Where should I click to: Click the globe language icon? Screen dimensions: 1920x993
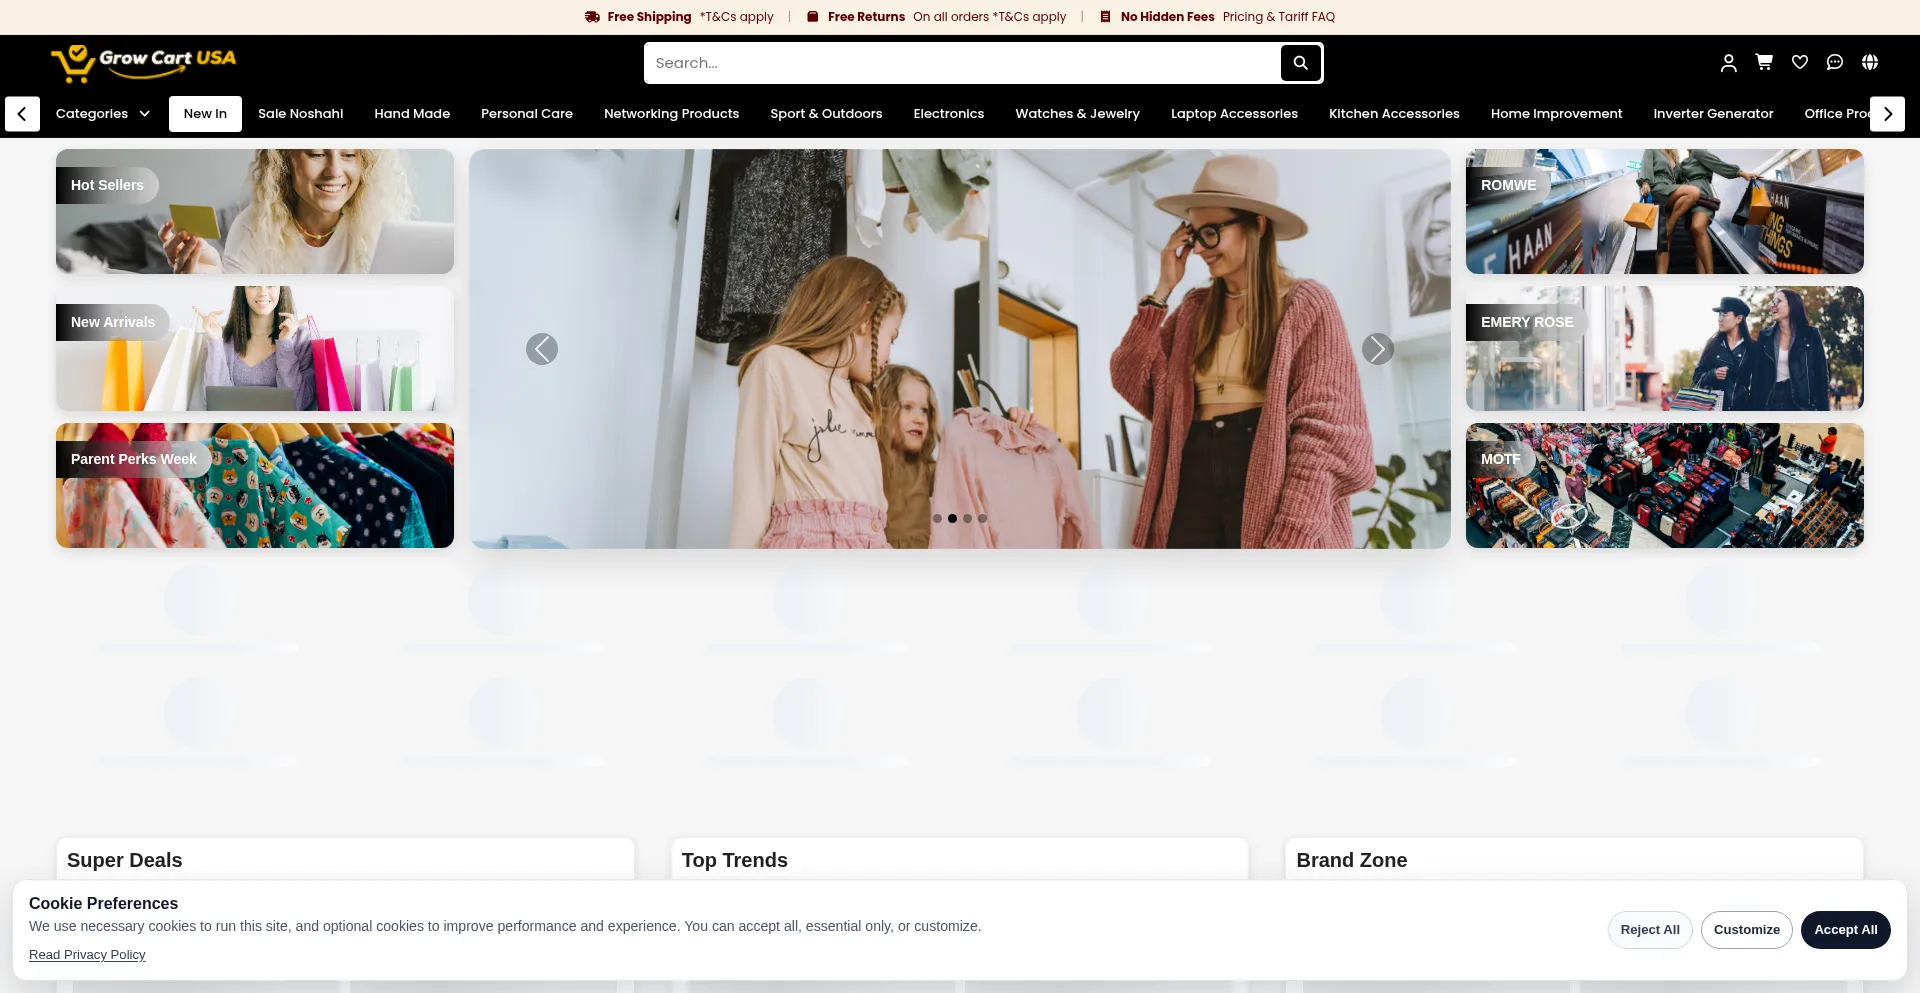coord(1870,62)
